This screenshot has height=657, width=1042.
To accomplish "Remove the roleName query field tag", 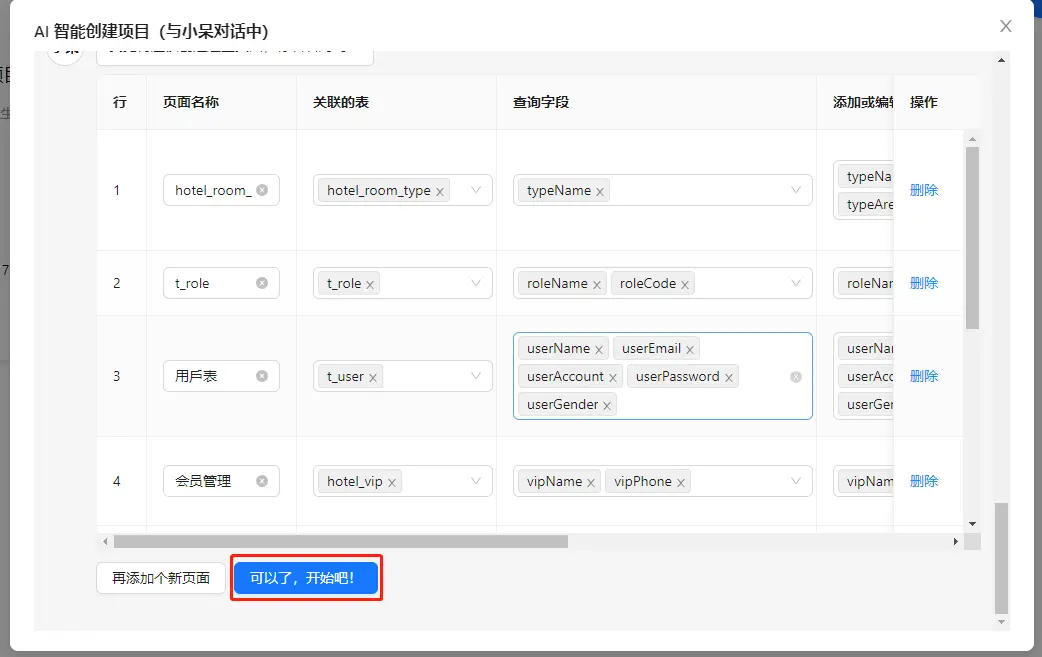I will [x=597, y=284].
